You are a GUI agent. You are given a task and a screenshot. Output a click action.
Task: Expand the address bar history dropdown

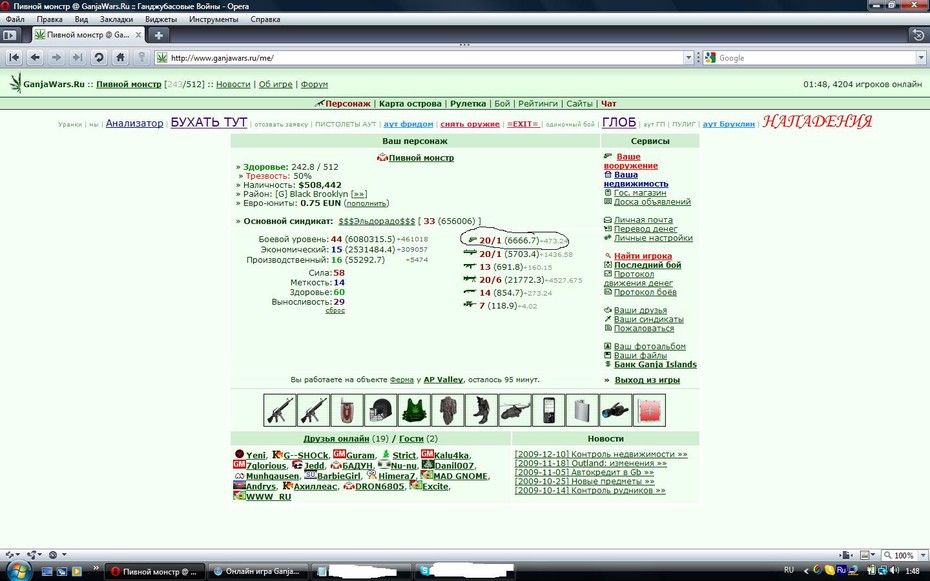click(x=689, y=58)
